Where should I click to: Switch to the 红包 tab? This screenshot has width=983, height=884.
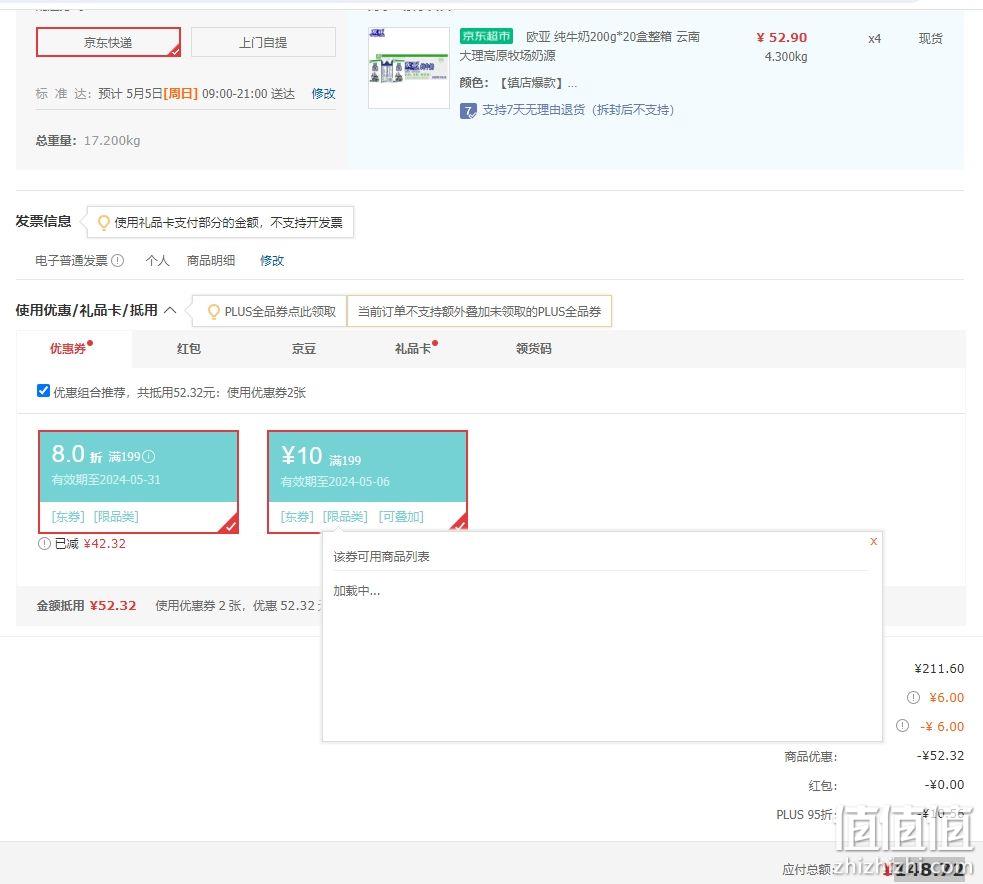[x=189, y=349]
